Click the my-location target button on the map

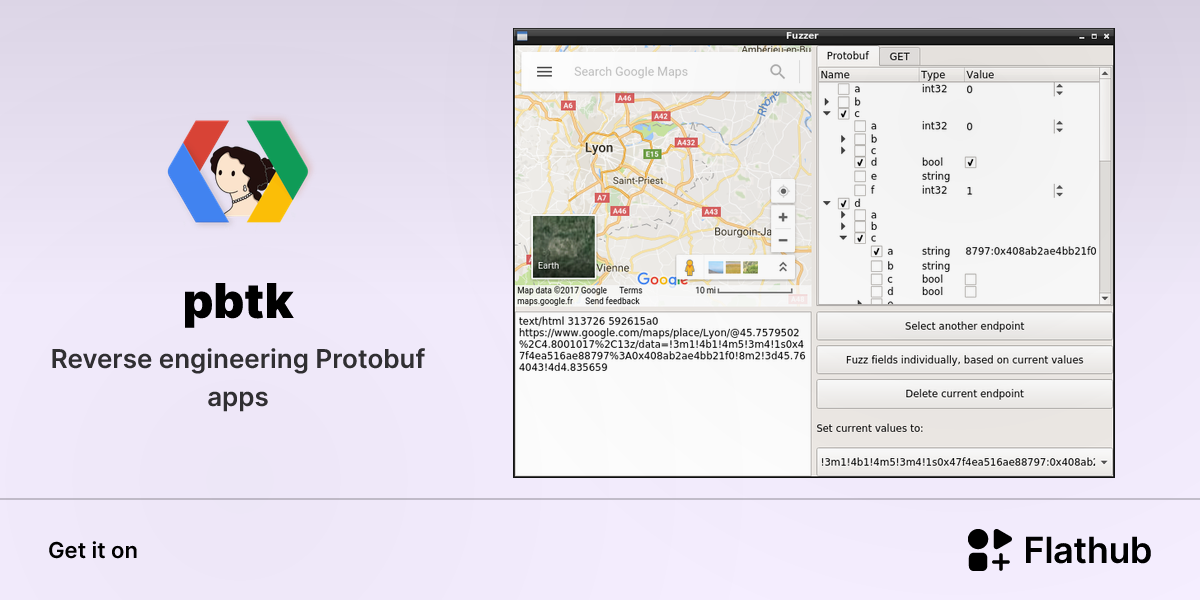(x=783, y=191)
